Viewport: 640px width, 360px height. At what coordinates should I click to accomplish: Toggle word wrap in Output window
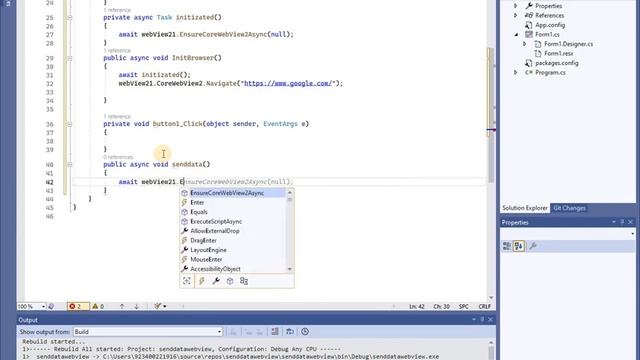click(290, 332)
